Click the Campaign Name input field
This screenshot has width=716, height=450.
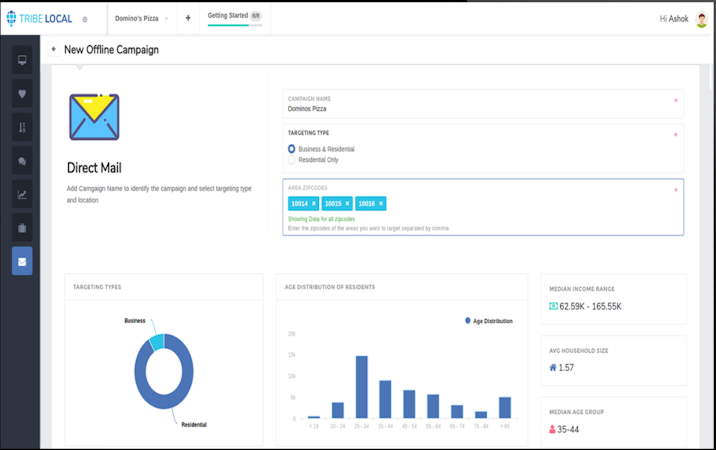pos(483,104)
